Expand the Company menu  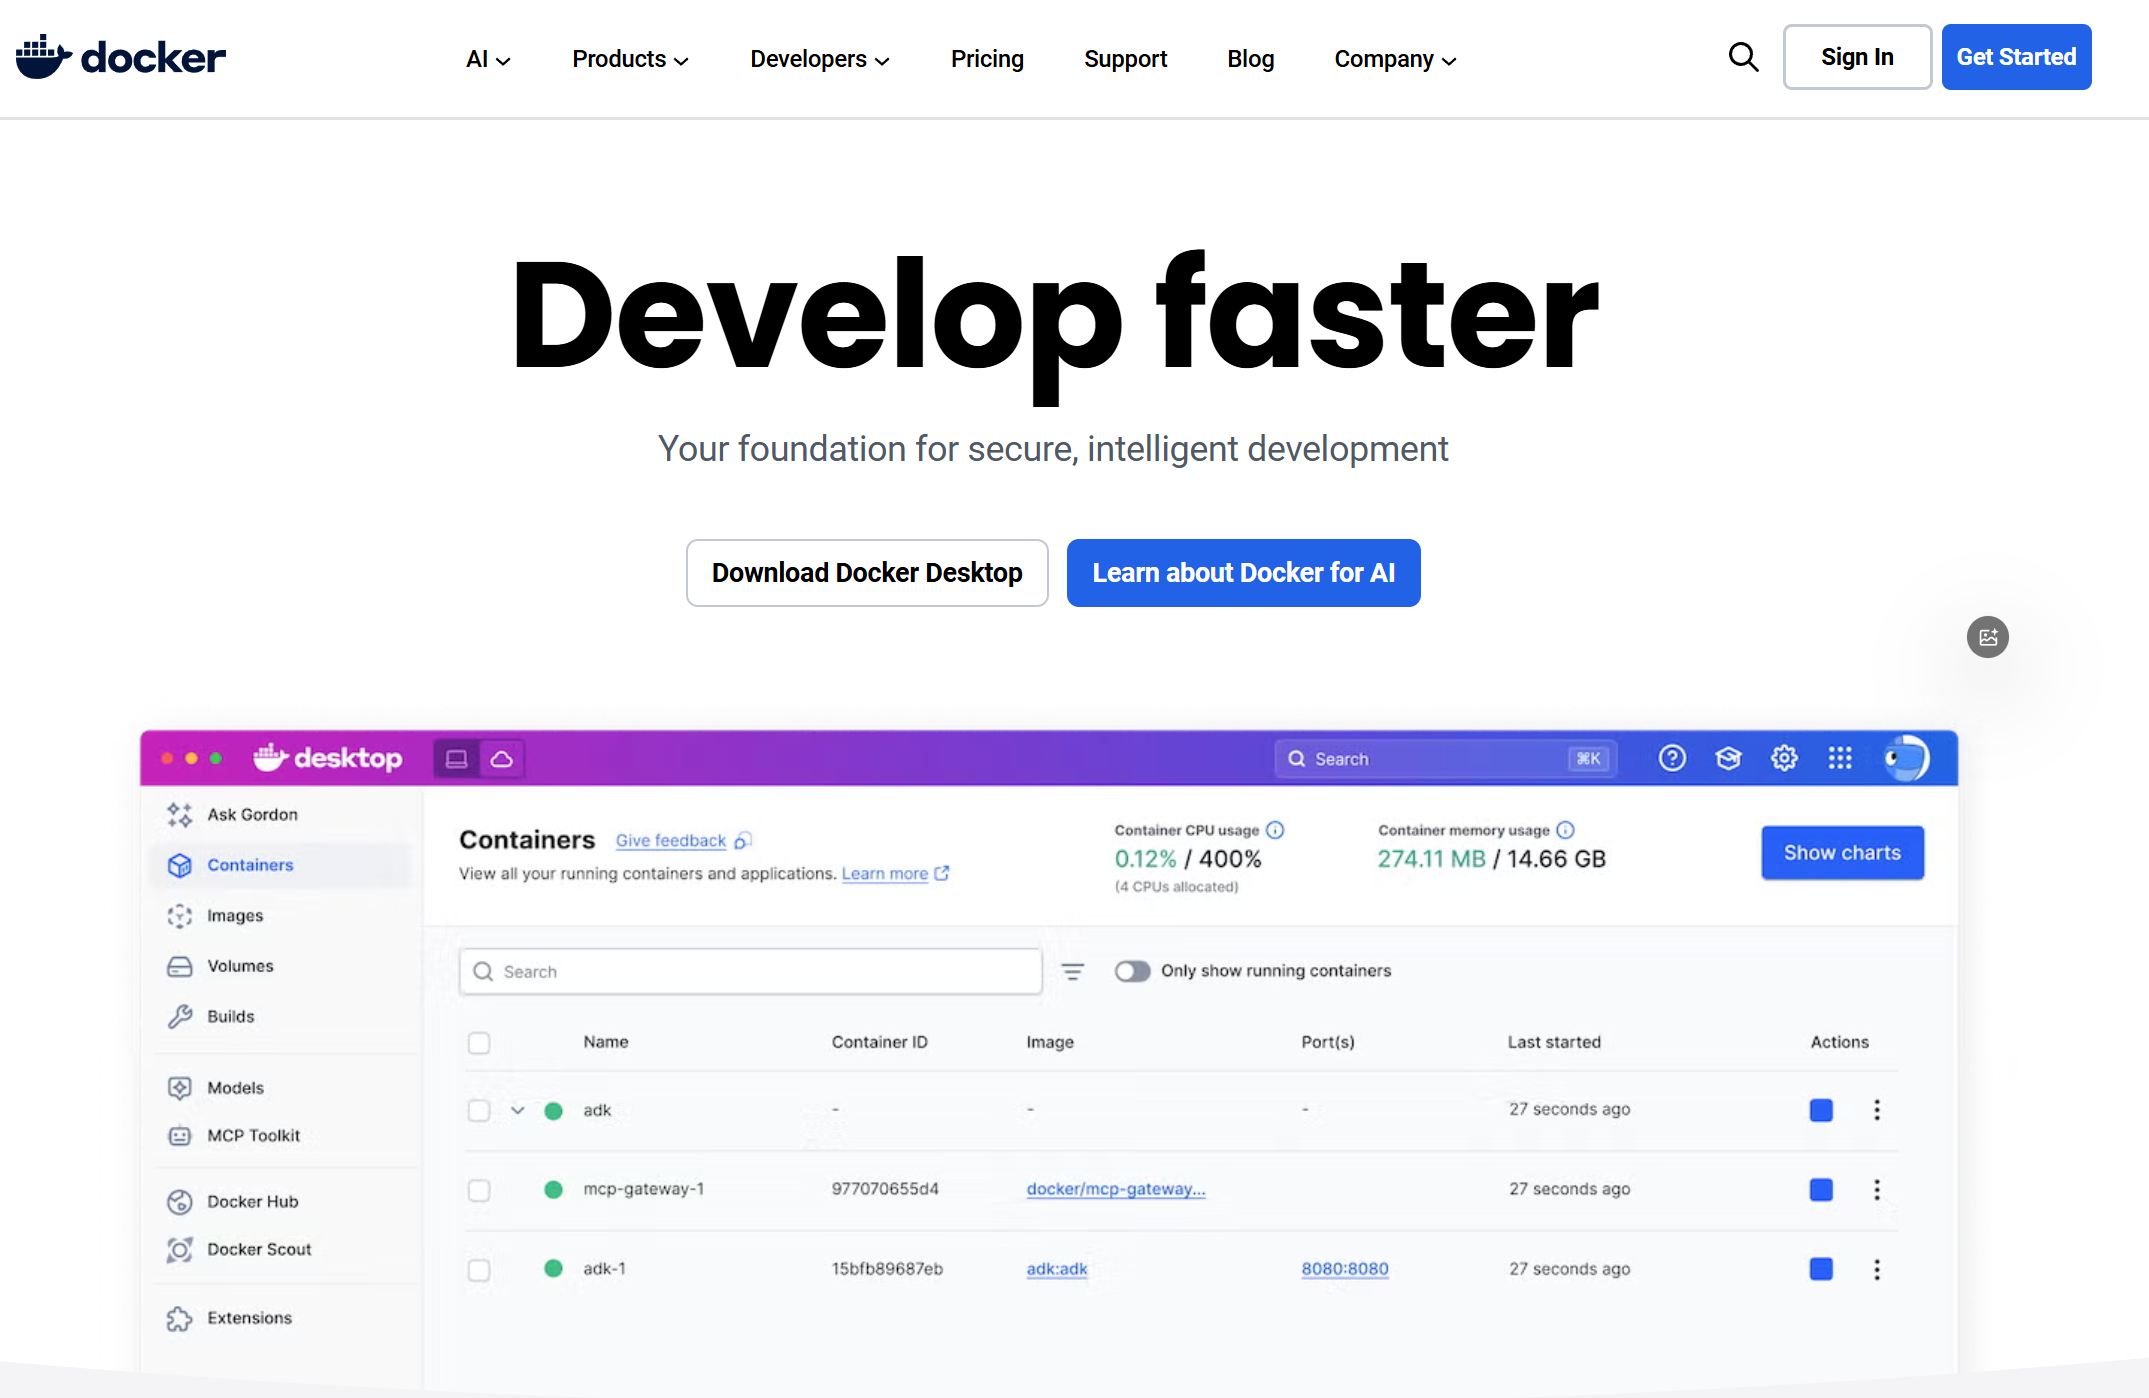click(x=1395, y=59)
